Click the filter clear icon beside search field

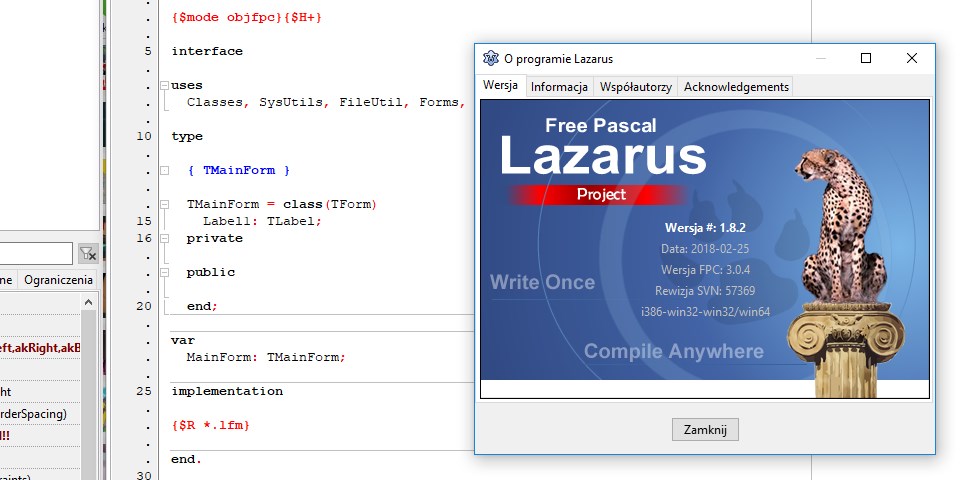pyautogui.click(x=88, y=253)
